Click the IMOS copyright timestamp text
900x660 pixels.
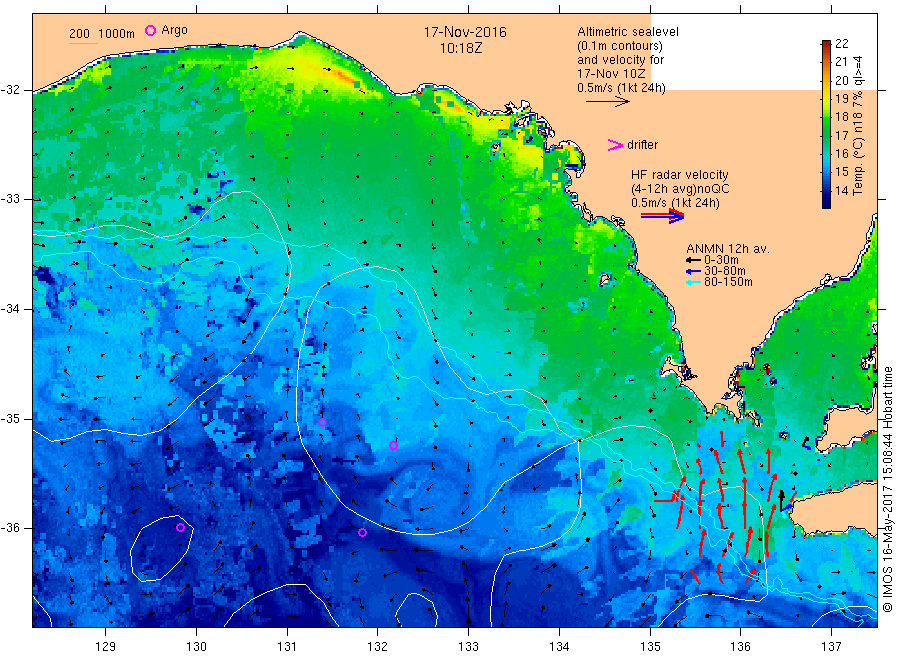click(x=888, y=490)
